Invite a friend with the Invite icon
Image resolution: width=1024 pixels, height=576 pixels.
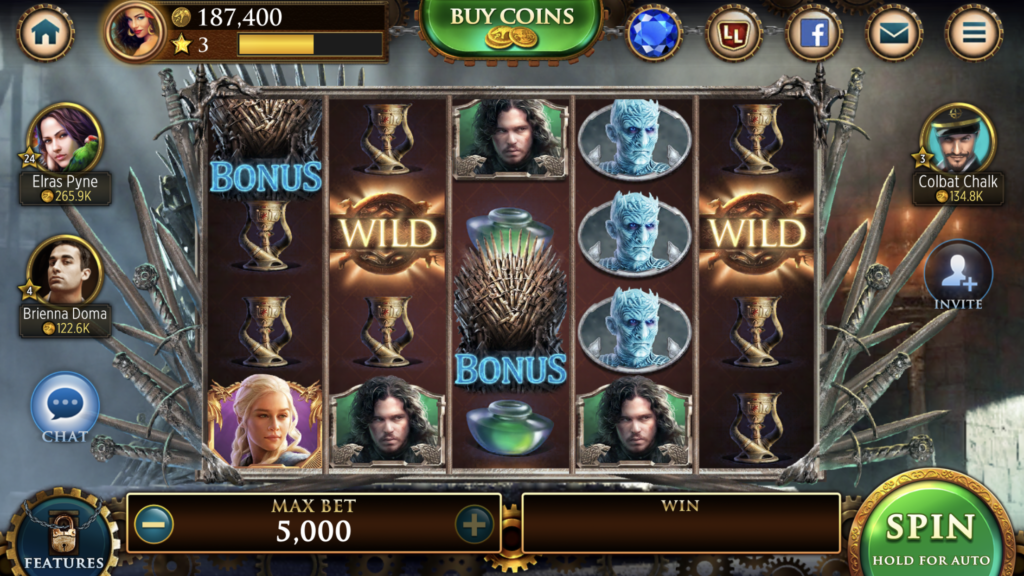tap(958, 276)
